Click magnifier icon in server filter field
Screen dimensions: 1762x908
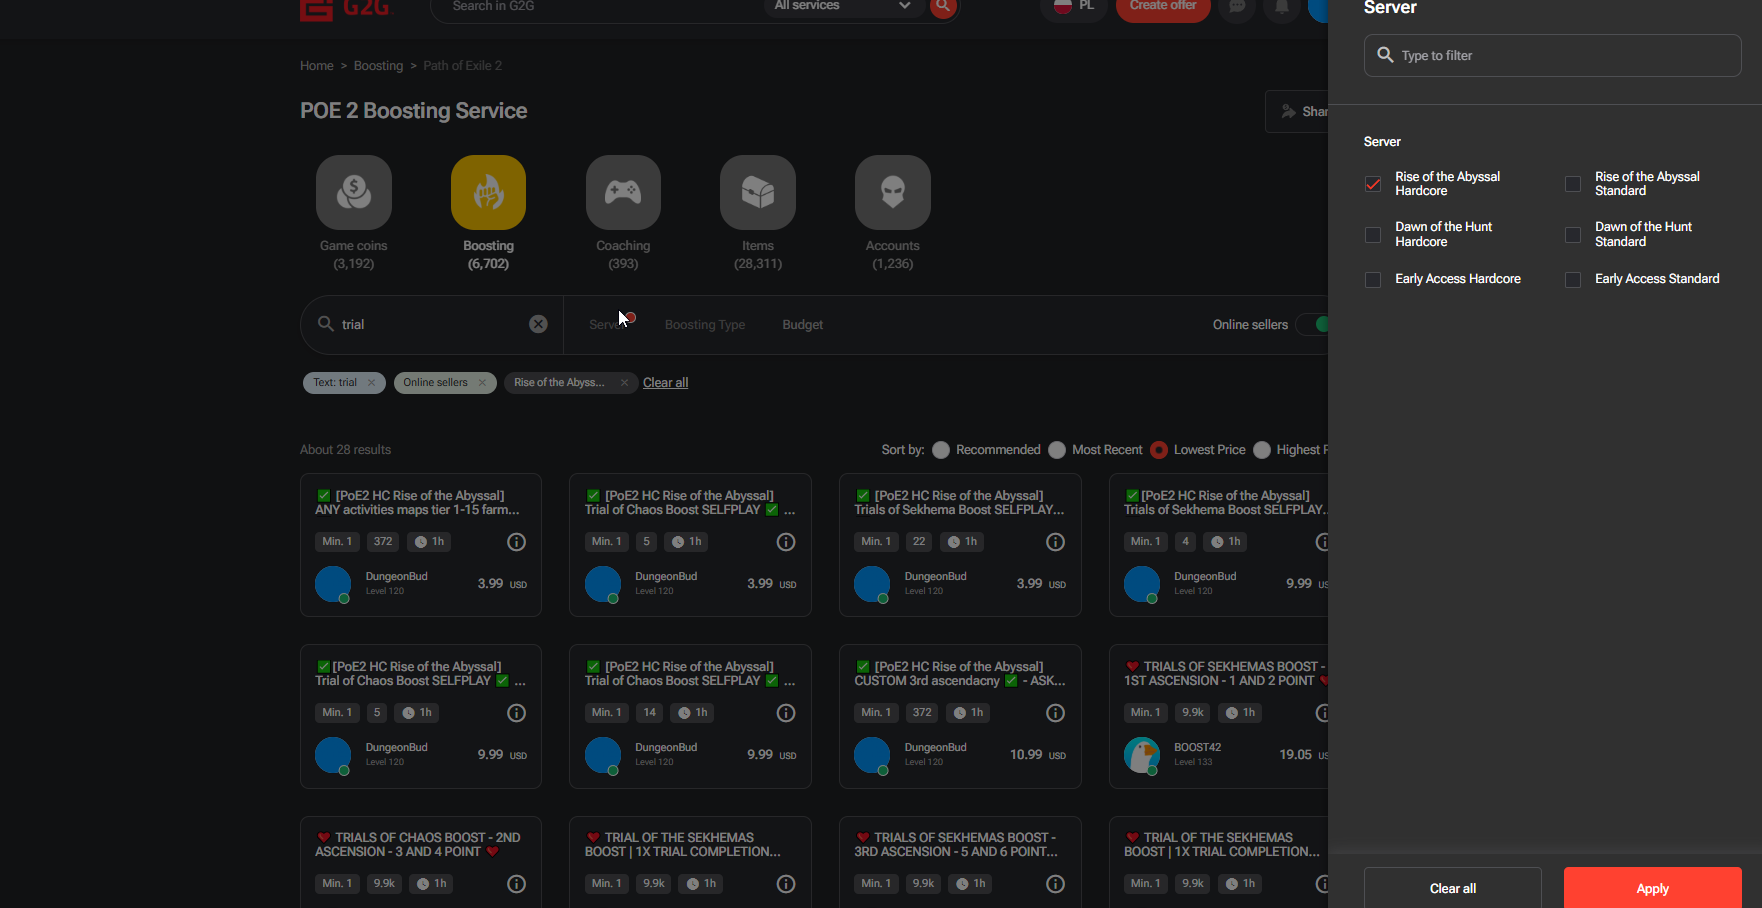point(1385,55)
